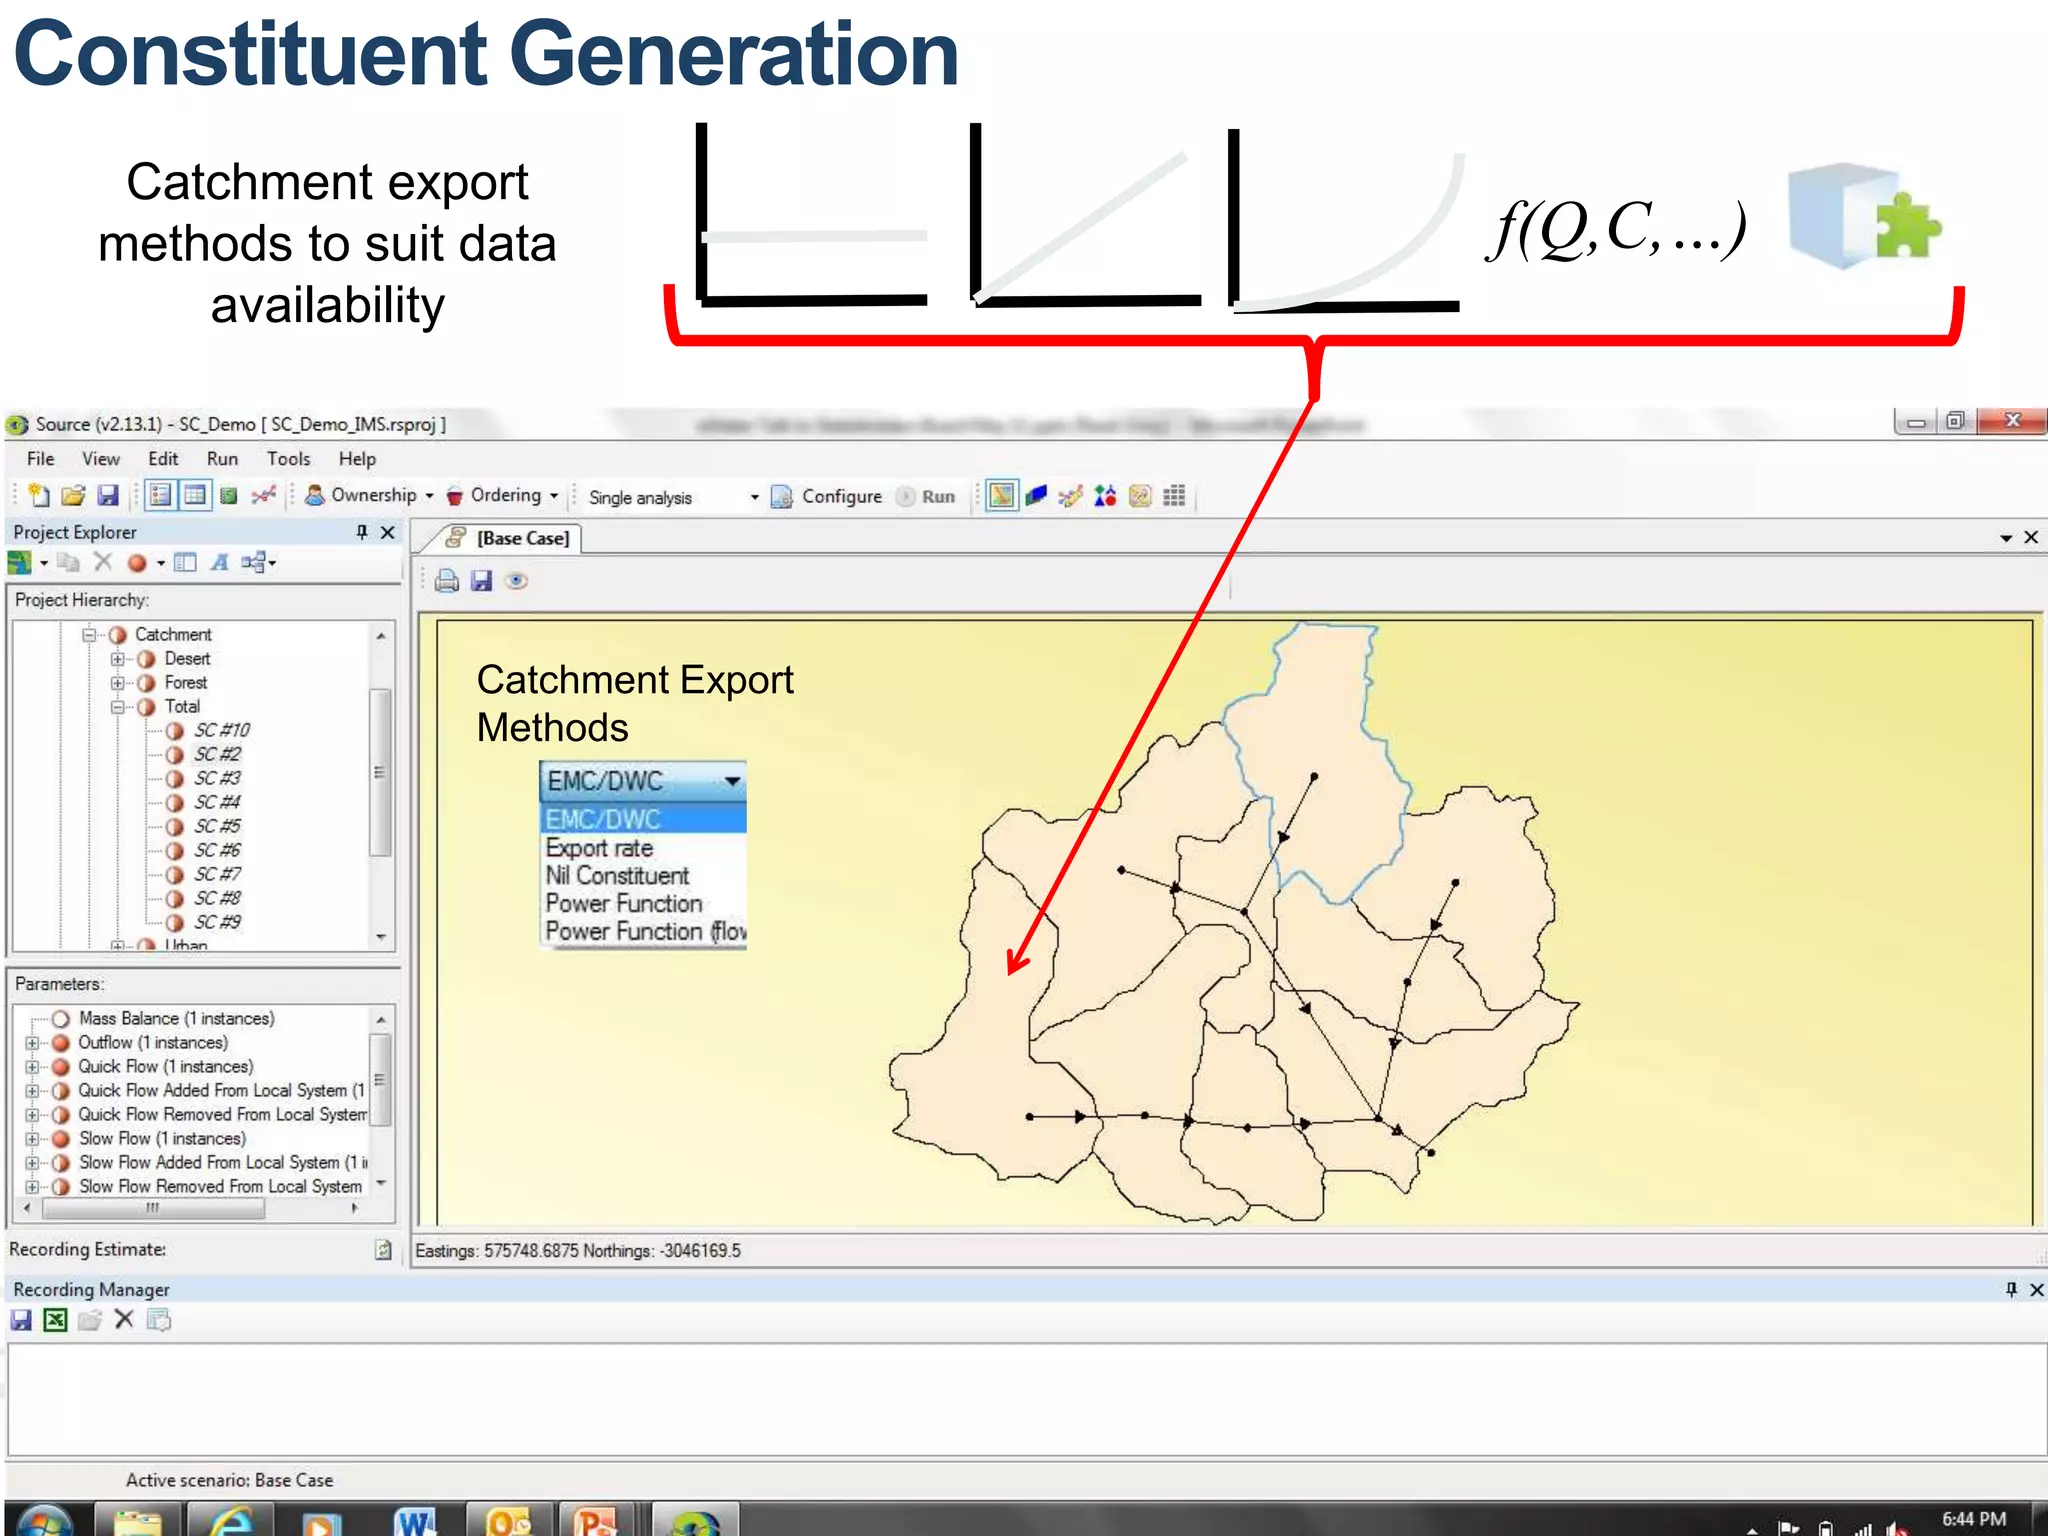The height and width of the screenshot is (1536, 2048).
Task: Select SC #9 in the hierarchy
Action: (217, 923)
